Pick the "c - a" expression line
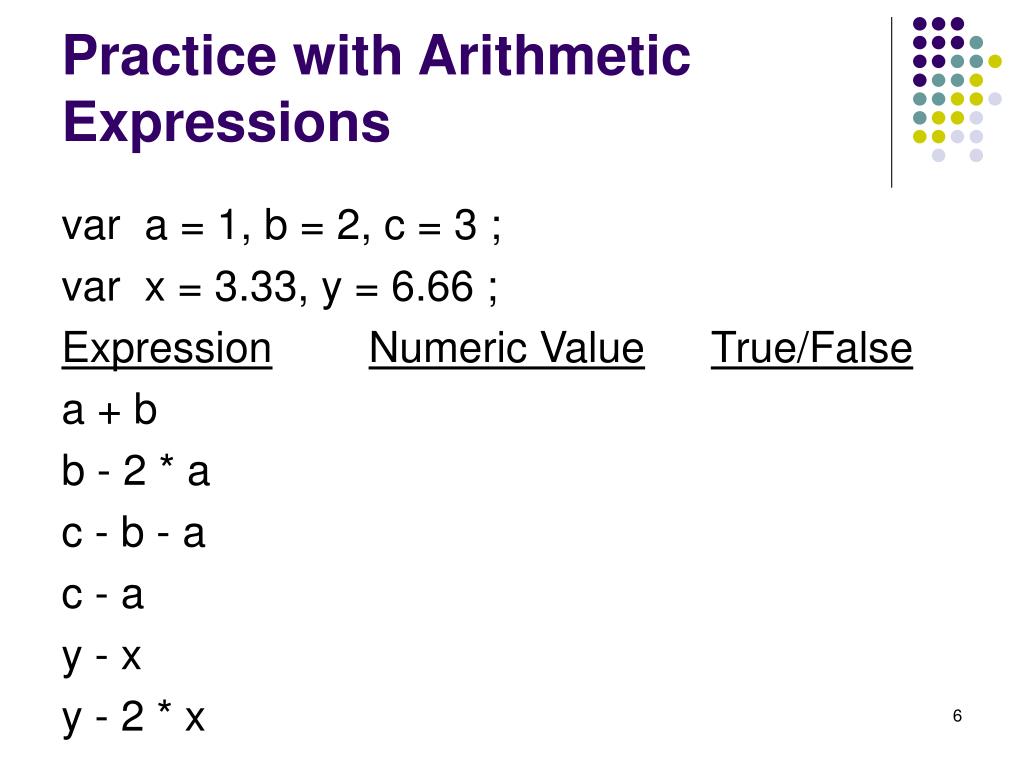Viewport: 1024px width, 768px height. pos(103,596)
